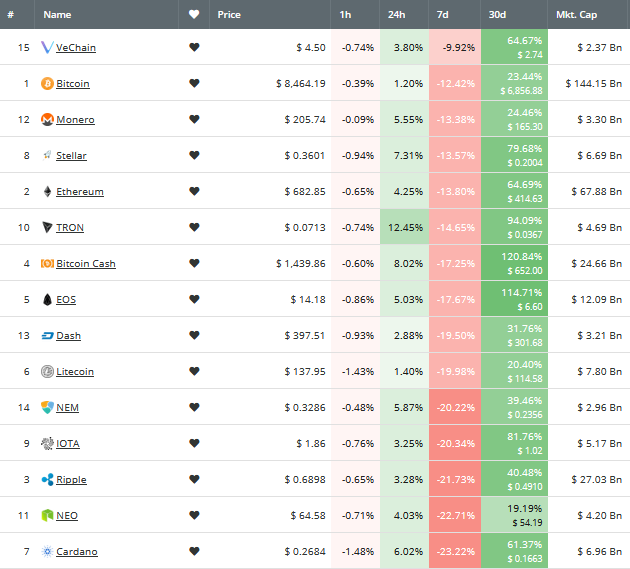
Task: Open the Litecoin link
Action: click(75, 371)
